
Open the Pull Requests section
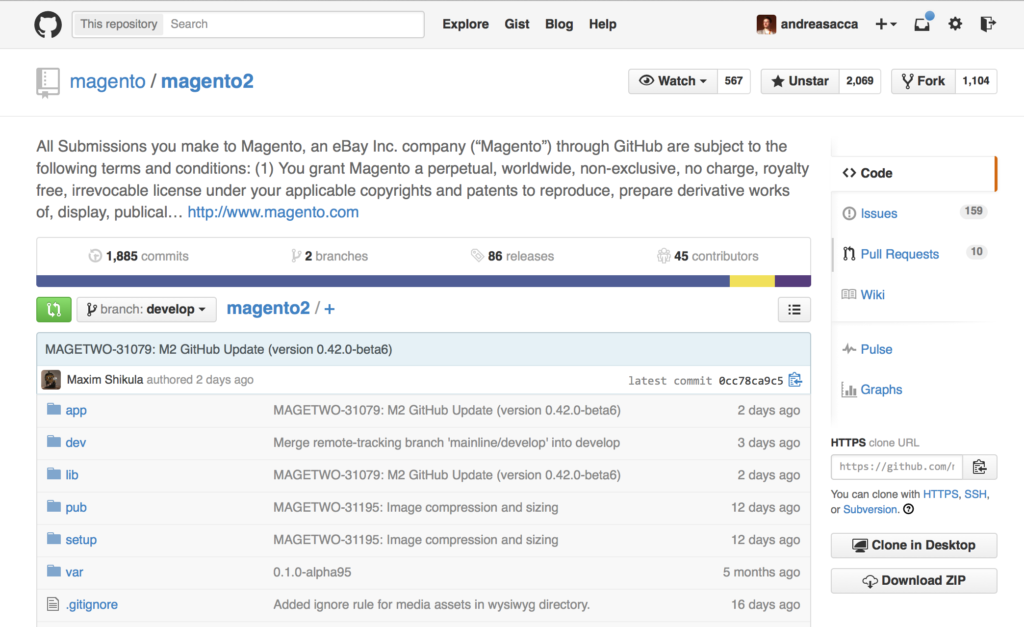[898, 254]
